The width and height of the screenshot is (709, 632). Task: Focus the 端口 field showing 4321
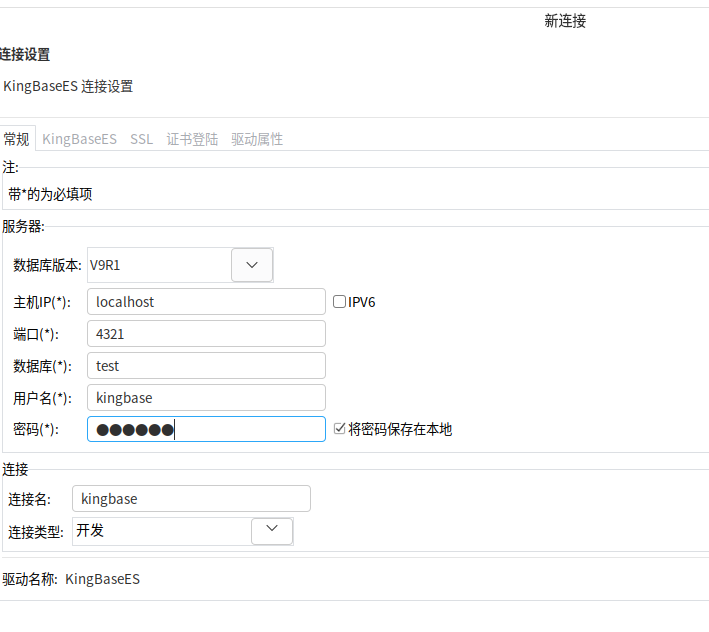[206, 334]
